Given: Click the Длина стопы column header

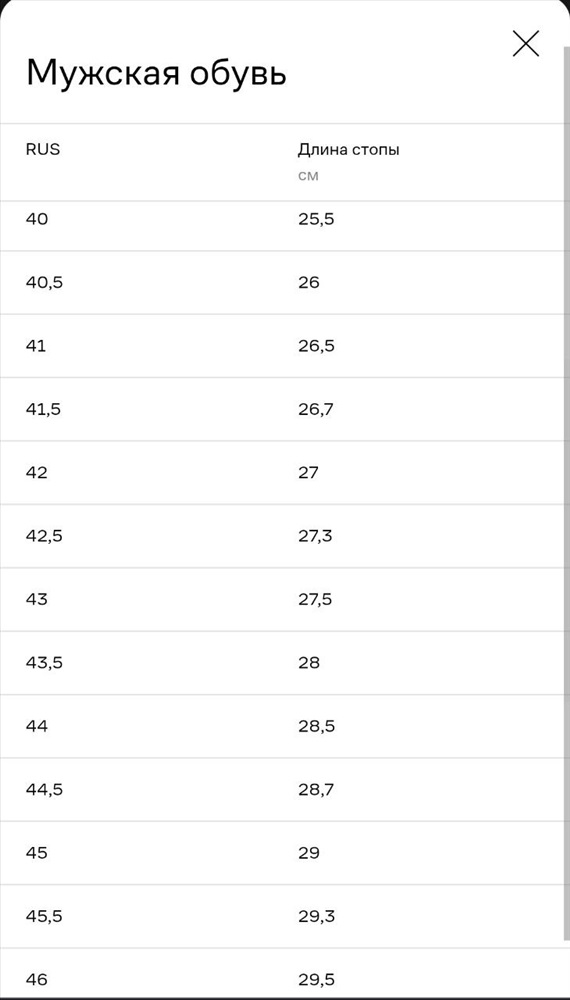Looking at the screenshot, I should (349, 151).
